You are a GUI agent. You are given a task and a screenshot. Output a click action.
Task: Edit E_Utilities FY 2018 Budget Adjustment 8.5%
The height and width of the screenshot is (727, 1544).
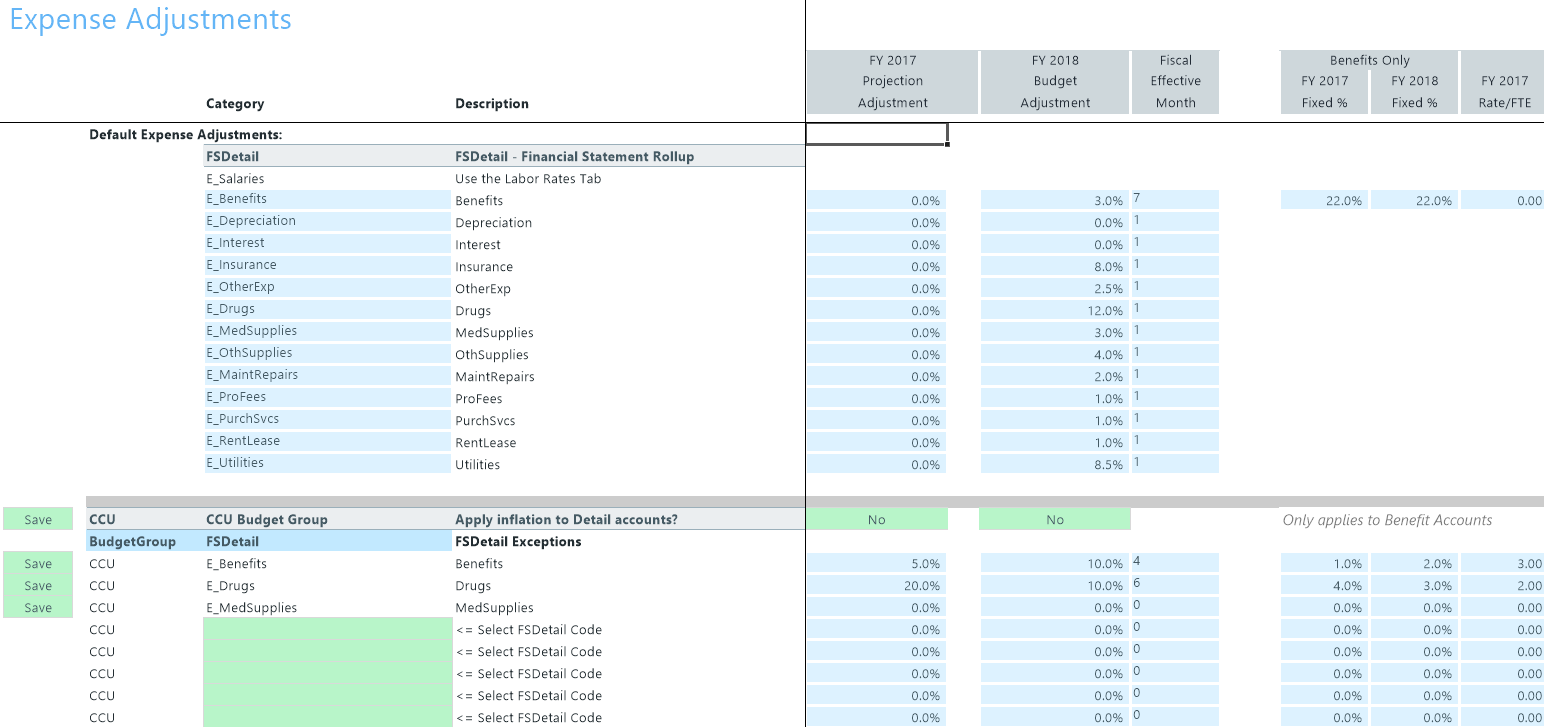1055,464
